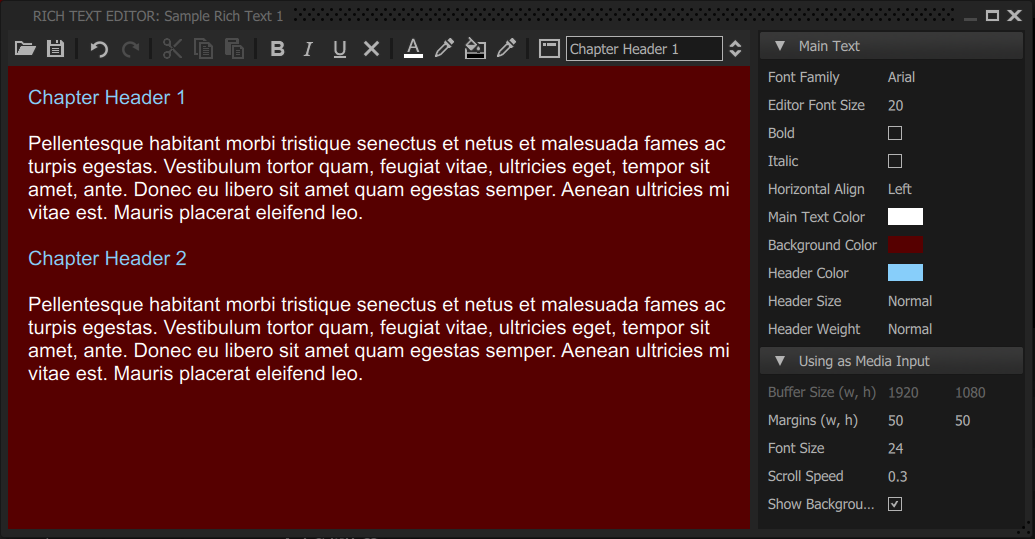Close the Rich Text Editor window
Image resolution: width=1035 pixels, height=539 pixels.
point(1015,15)
